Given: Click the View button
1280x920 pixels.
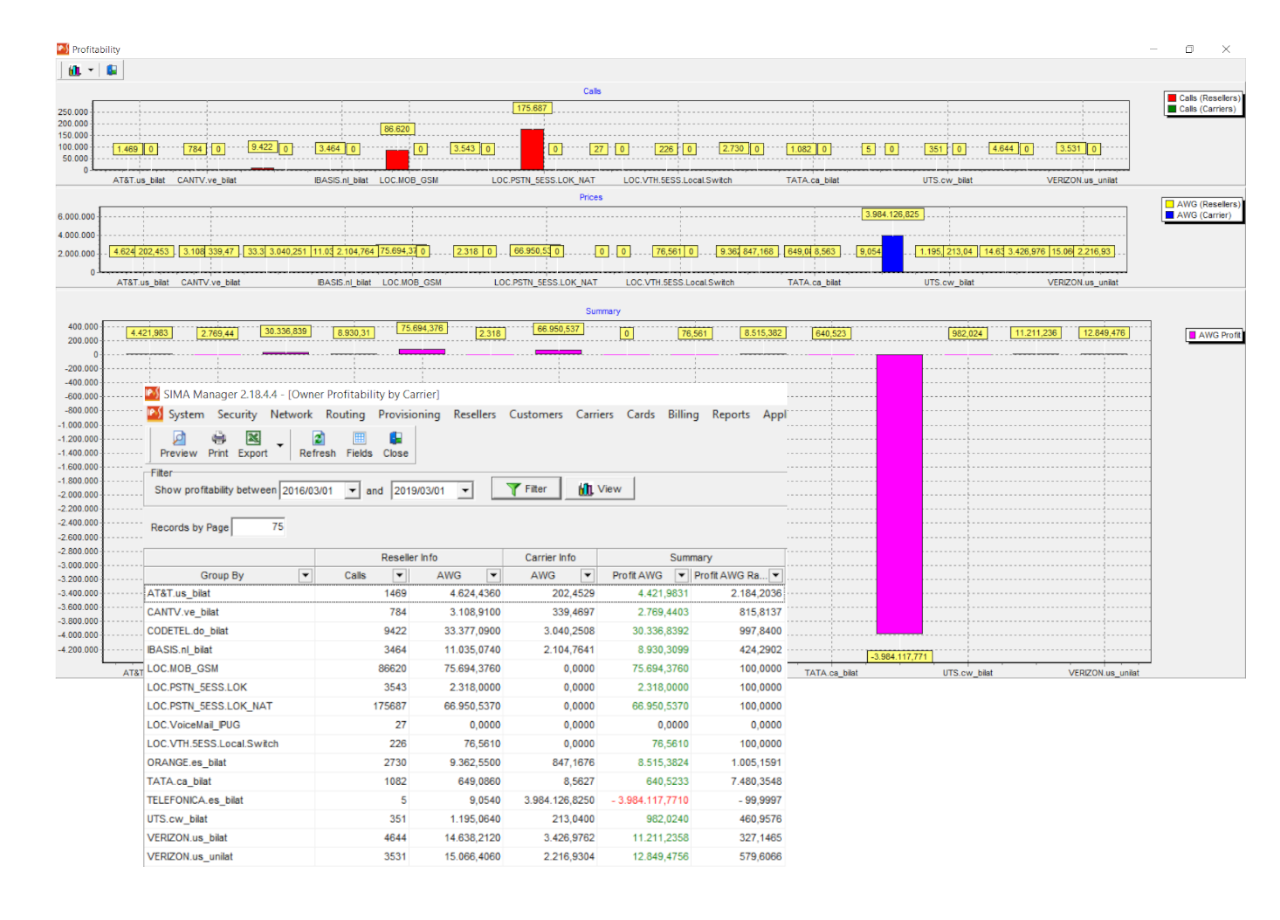Looking at the screenshot, I should pyautogui.click(x=600, y=489).
